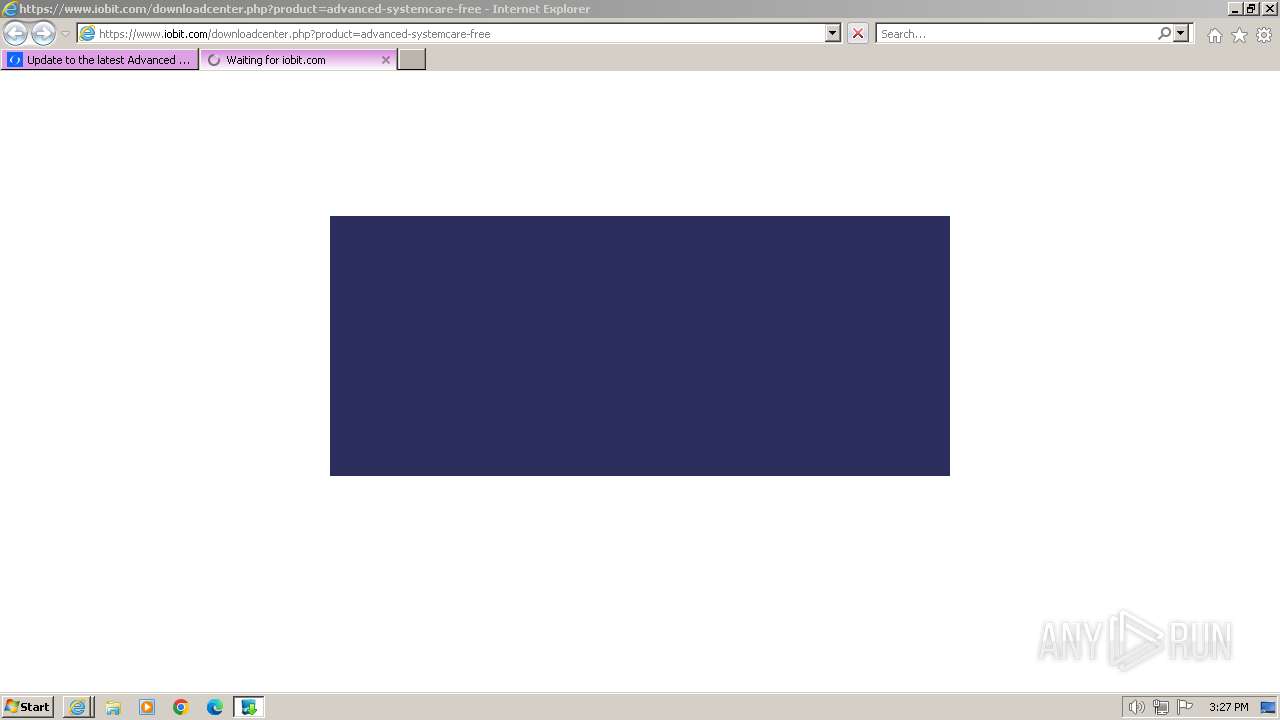
Task: Go forward with the Forward arrow button
Action: pyautogui.click(x=43, y=33)
